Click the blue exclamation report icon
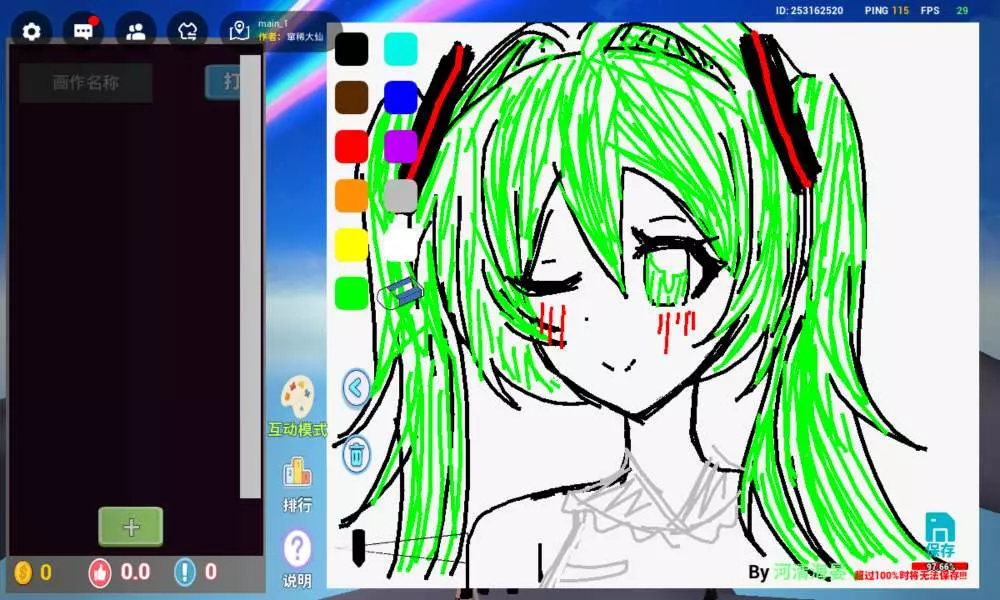 185,573
